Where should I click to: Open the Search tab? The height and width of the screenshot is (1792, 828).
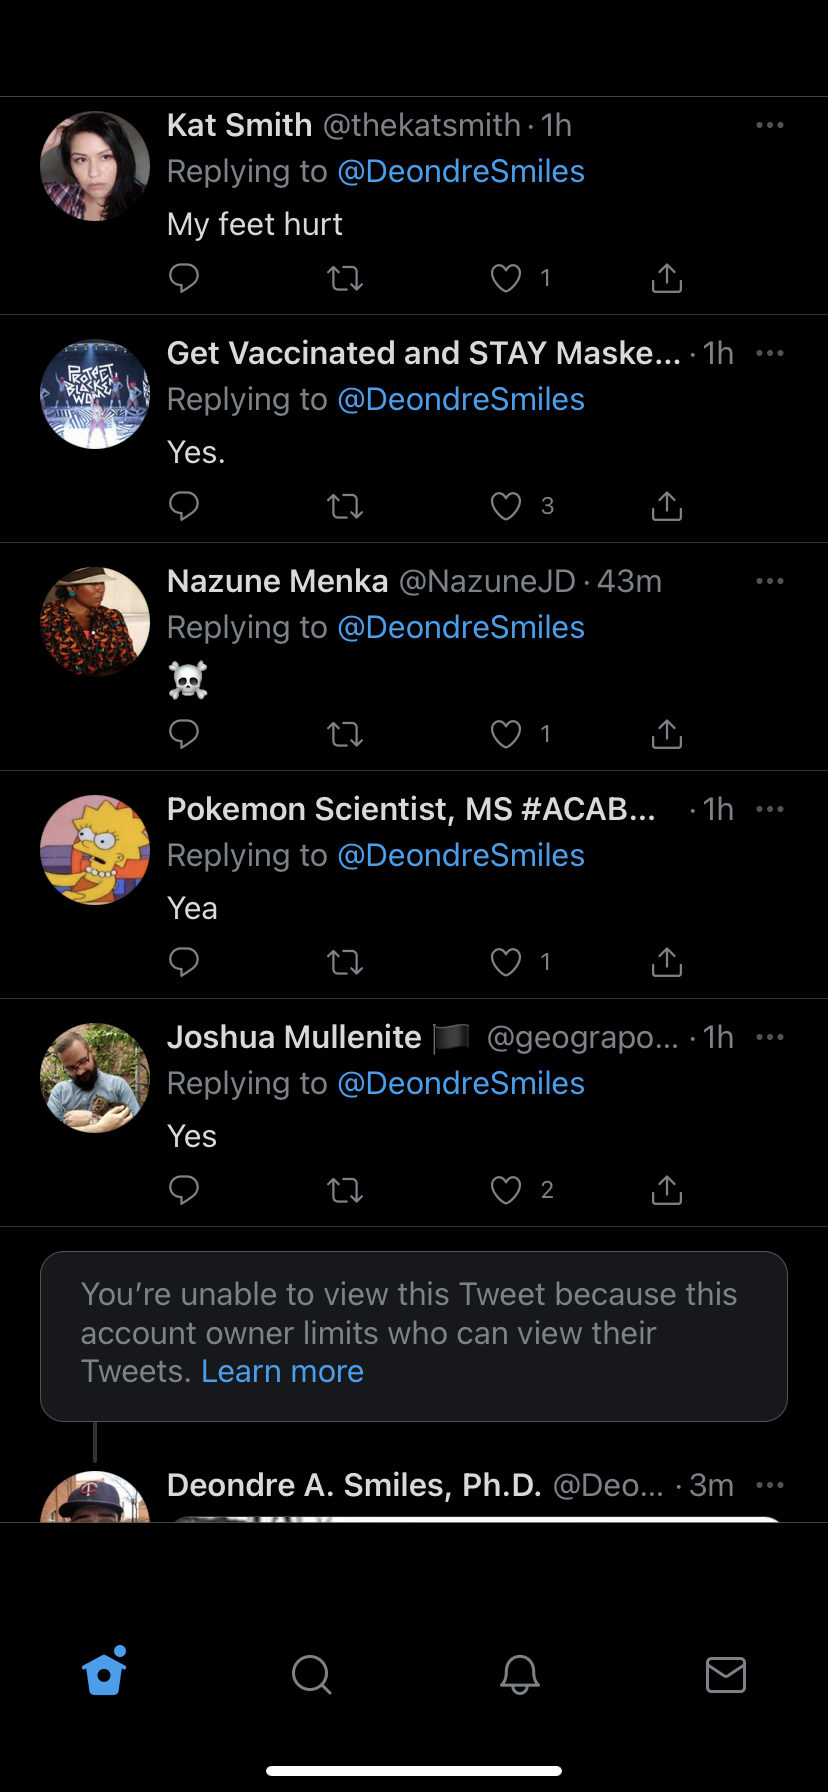coord(311,1673)
